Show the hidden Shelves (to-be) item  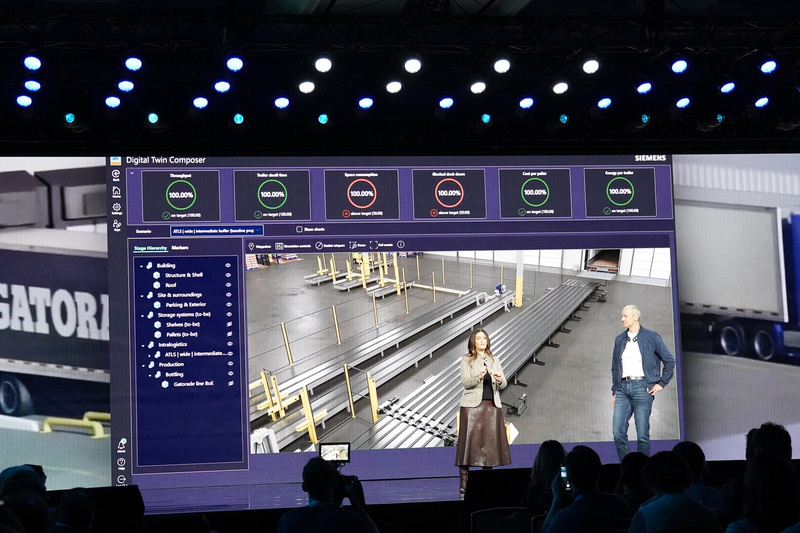[230, 324]
